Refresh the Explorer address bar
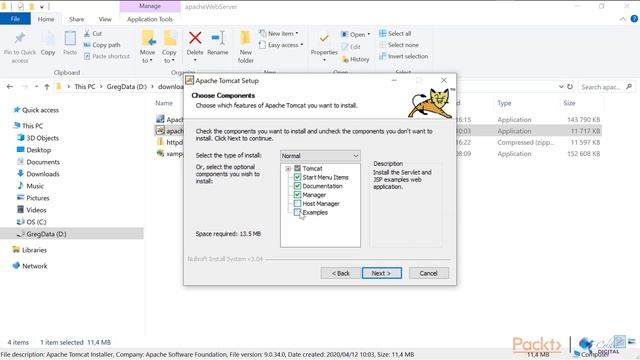The height and width of the screenshot is (360, 640). coord(570,87)
